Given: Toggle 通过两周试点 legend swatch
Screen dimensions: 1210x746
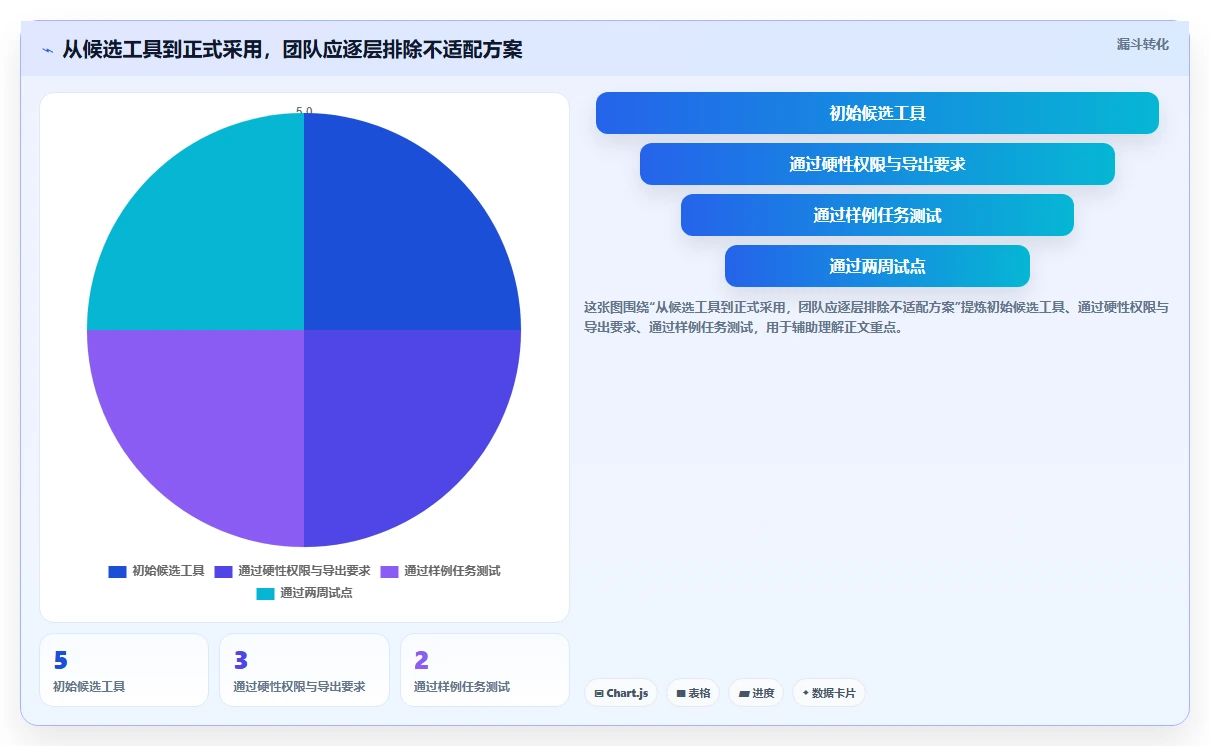Looking at the screenshot, I should [265, 593].
